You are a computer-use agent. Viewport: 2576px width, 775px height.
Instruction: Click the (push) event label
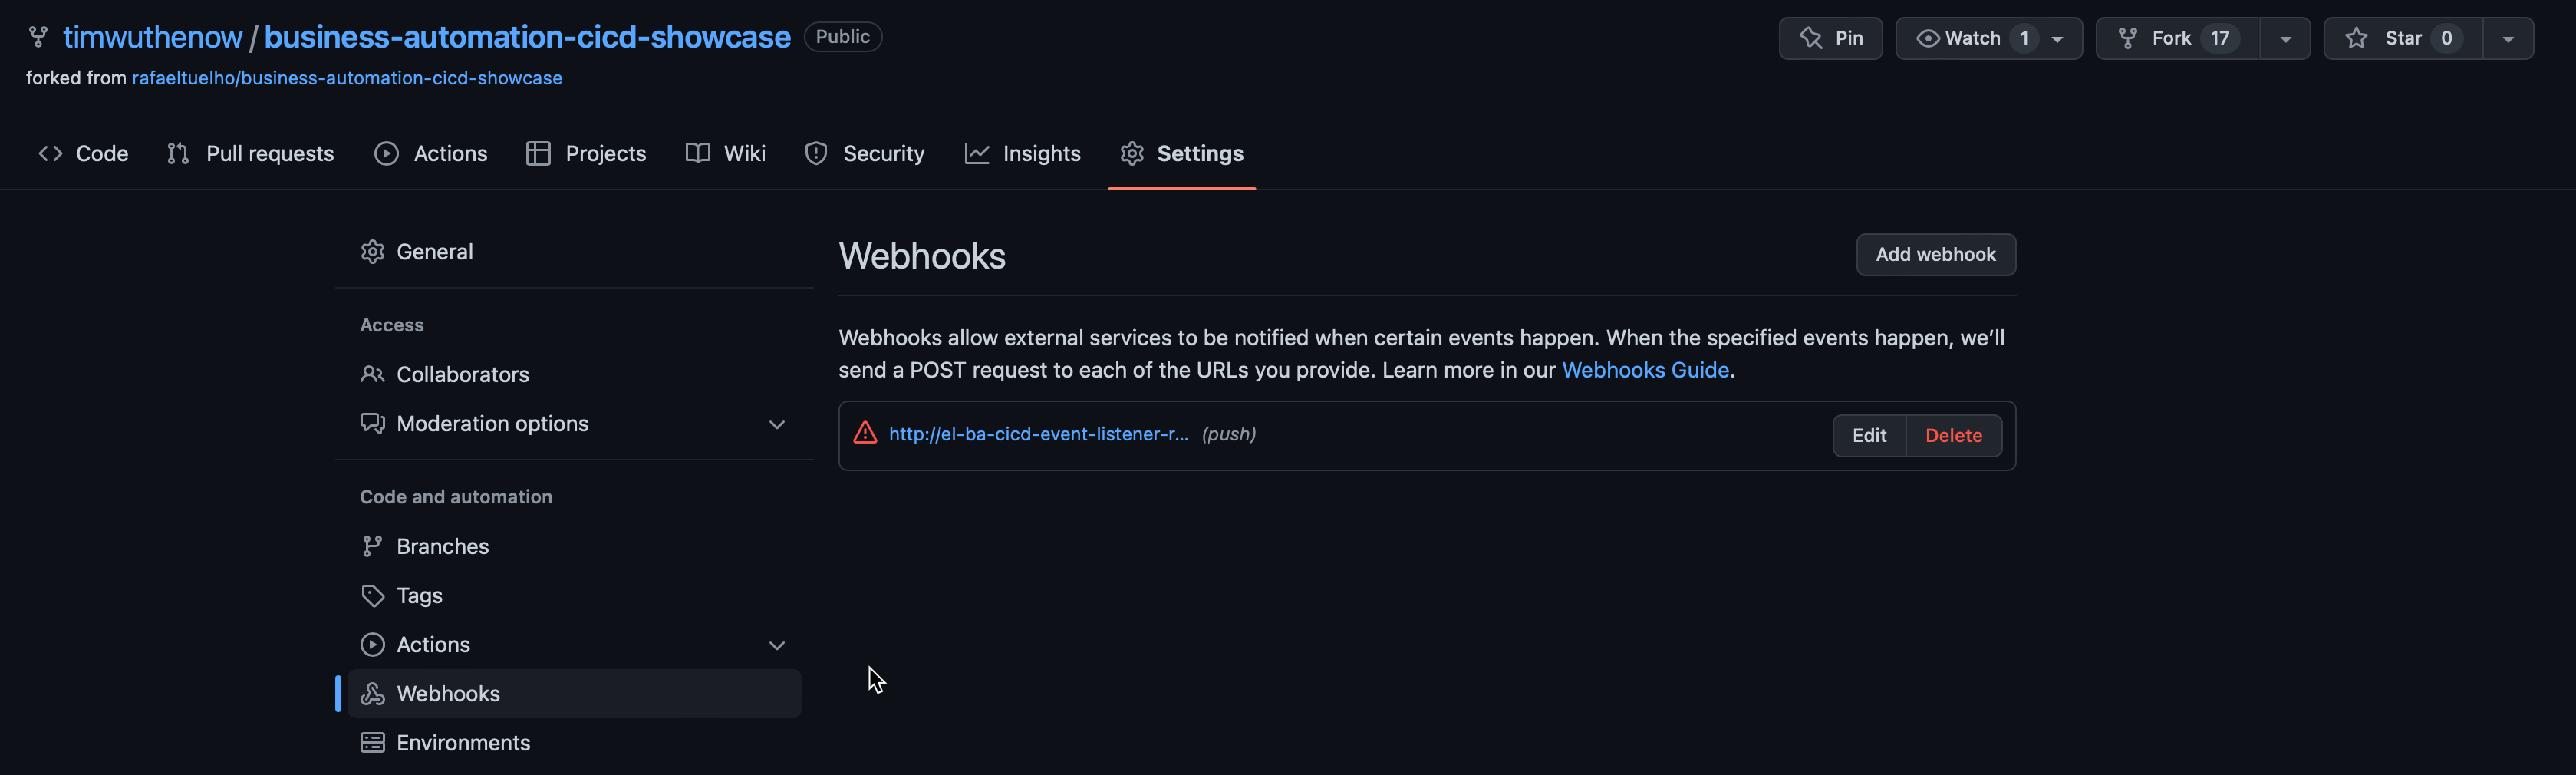tap(1229, 434)
